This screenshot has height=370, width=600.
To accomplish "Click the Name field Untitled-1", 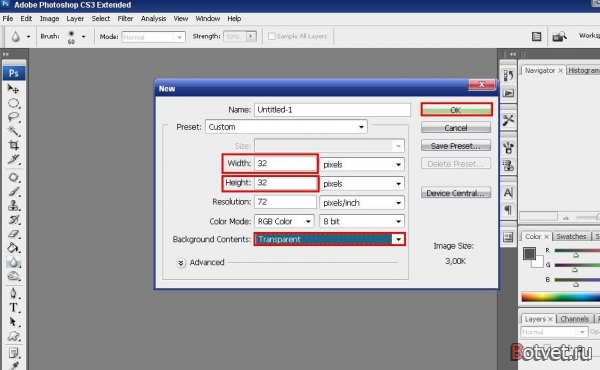I will coord(332,110).
